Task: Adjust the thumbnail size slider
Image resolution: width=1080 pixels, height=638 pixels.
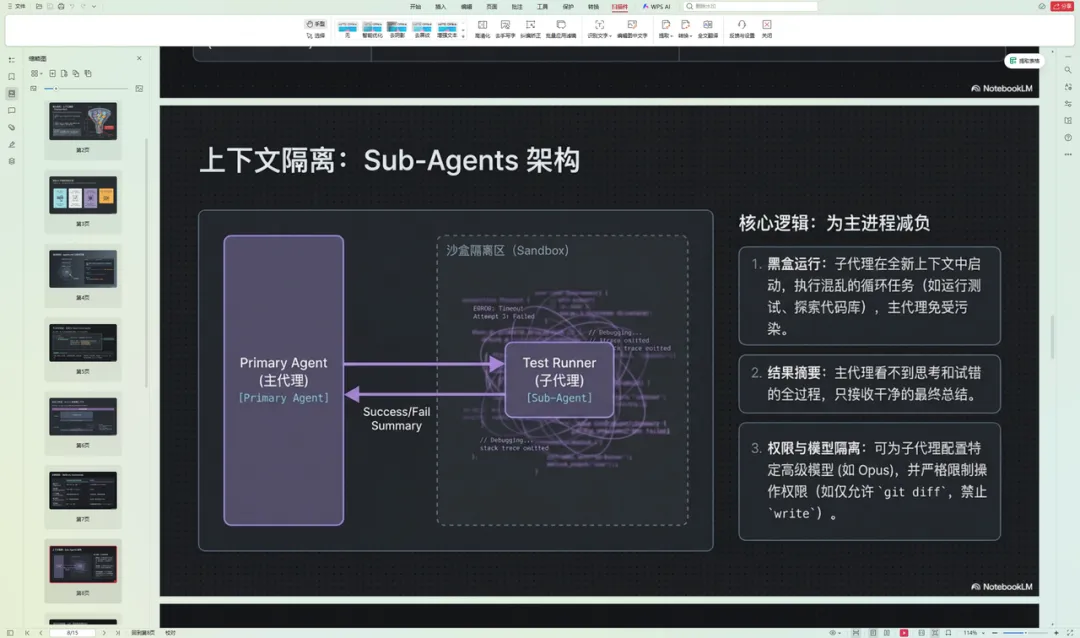Action: (x=56, y=89)
